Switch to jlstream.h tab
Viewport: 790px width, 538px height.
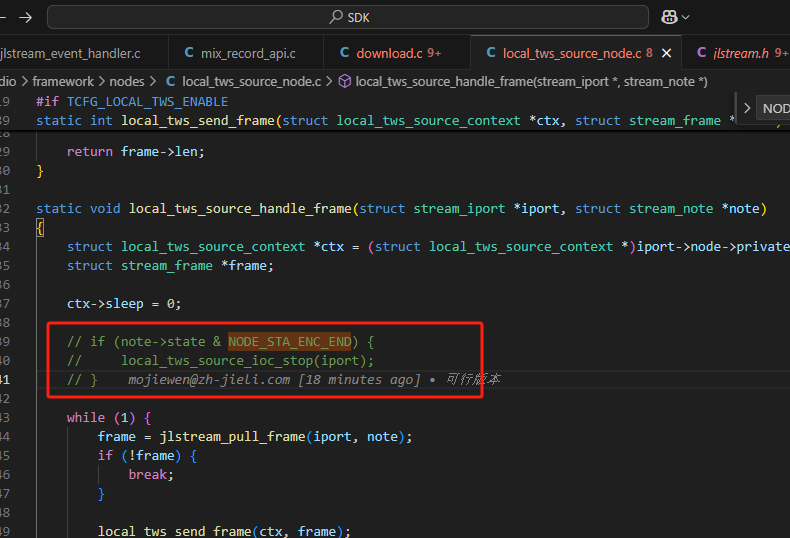(741, 53)
